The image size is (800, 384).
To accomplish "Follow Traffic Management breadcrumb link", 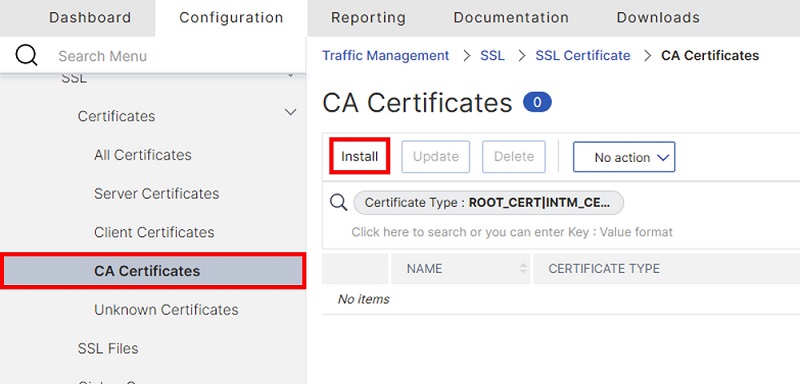I will pyautogui.click(x=386, y=56).
